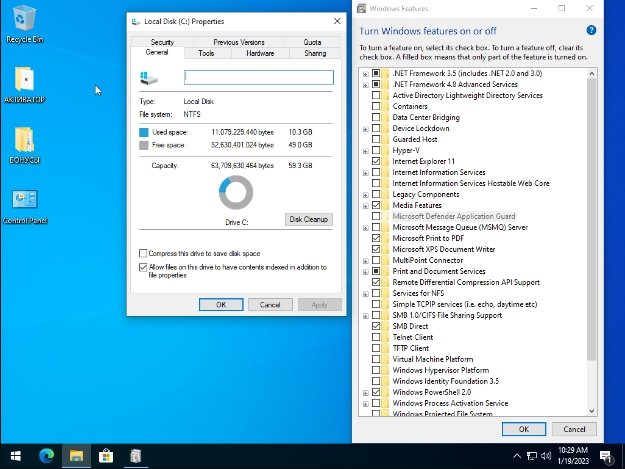Click the Disk Cleanup button
Screen dimensions: 625x469
coord(309,219)
